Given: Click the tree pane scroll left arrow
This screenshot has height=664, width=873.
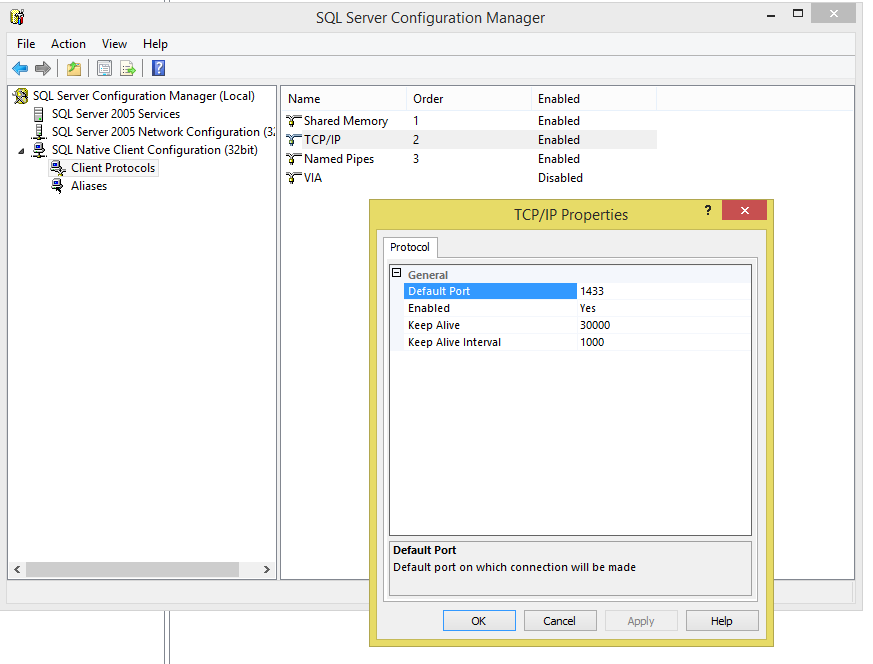Looking at the screenshot, I should (x=17, y=569).
